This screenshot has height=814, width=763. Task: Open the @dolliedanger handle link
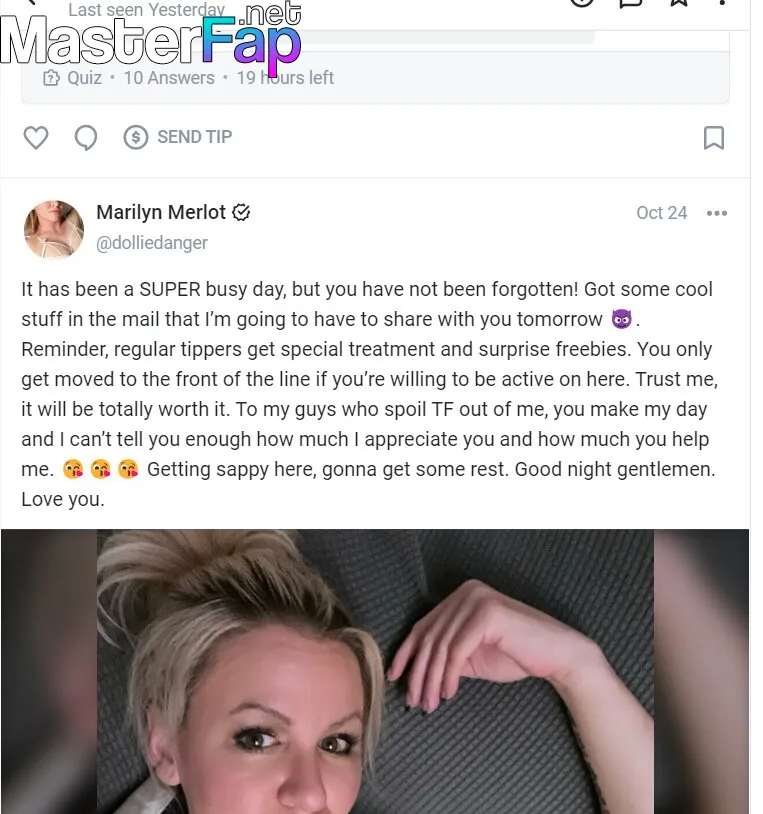[x=152, y=242]
